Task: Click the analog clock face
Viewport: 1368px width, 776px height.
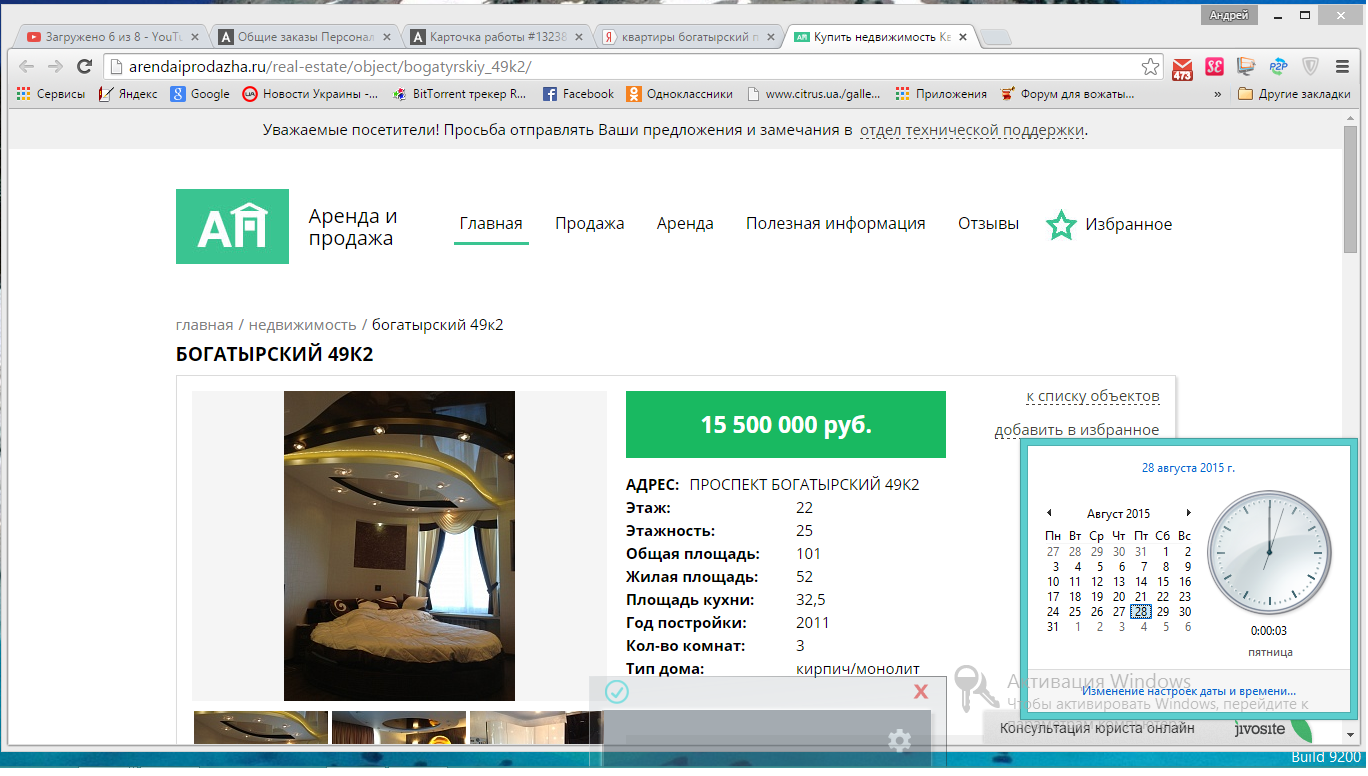Action: click(x=1269, y=551)
